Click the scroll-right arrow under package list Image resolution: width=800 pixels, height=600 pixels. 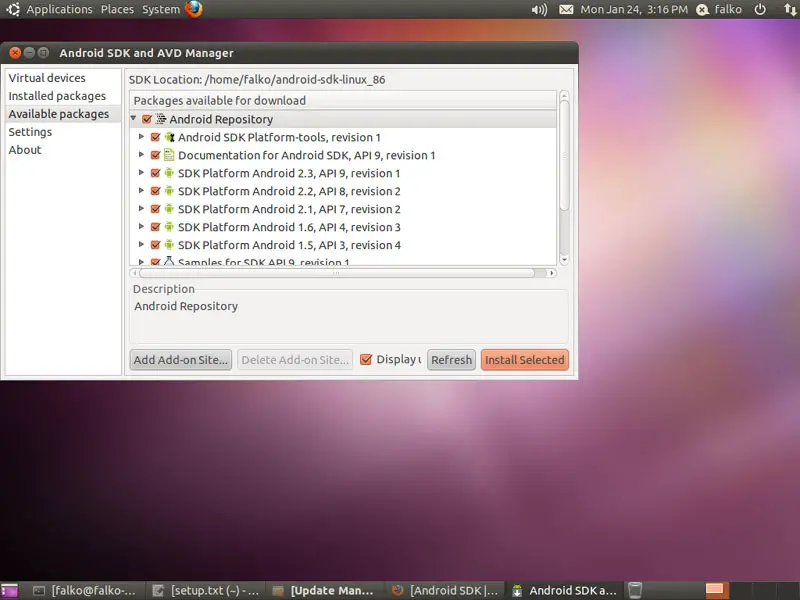[x=552, y=273]
